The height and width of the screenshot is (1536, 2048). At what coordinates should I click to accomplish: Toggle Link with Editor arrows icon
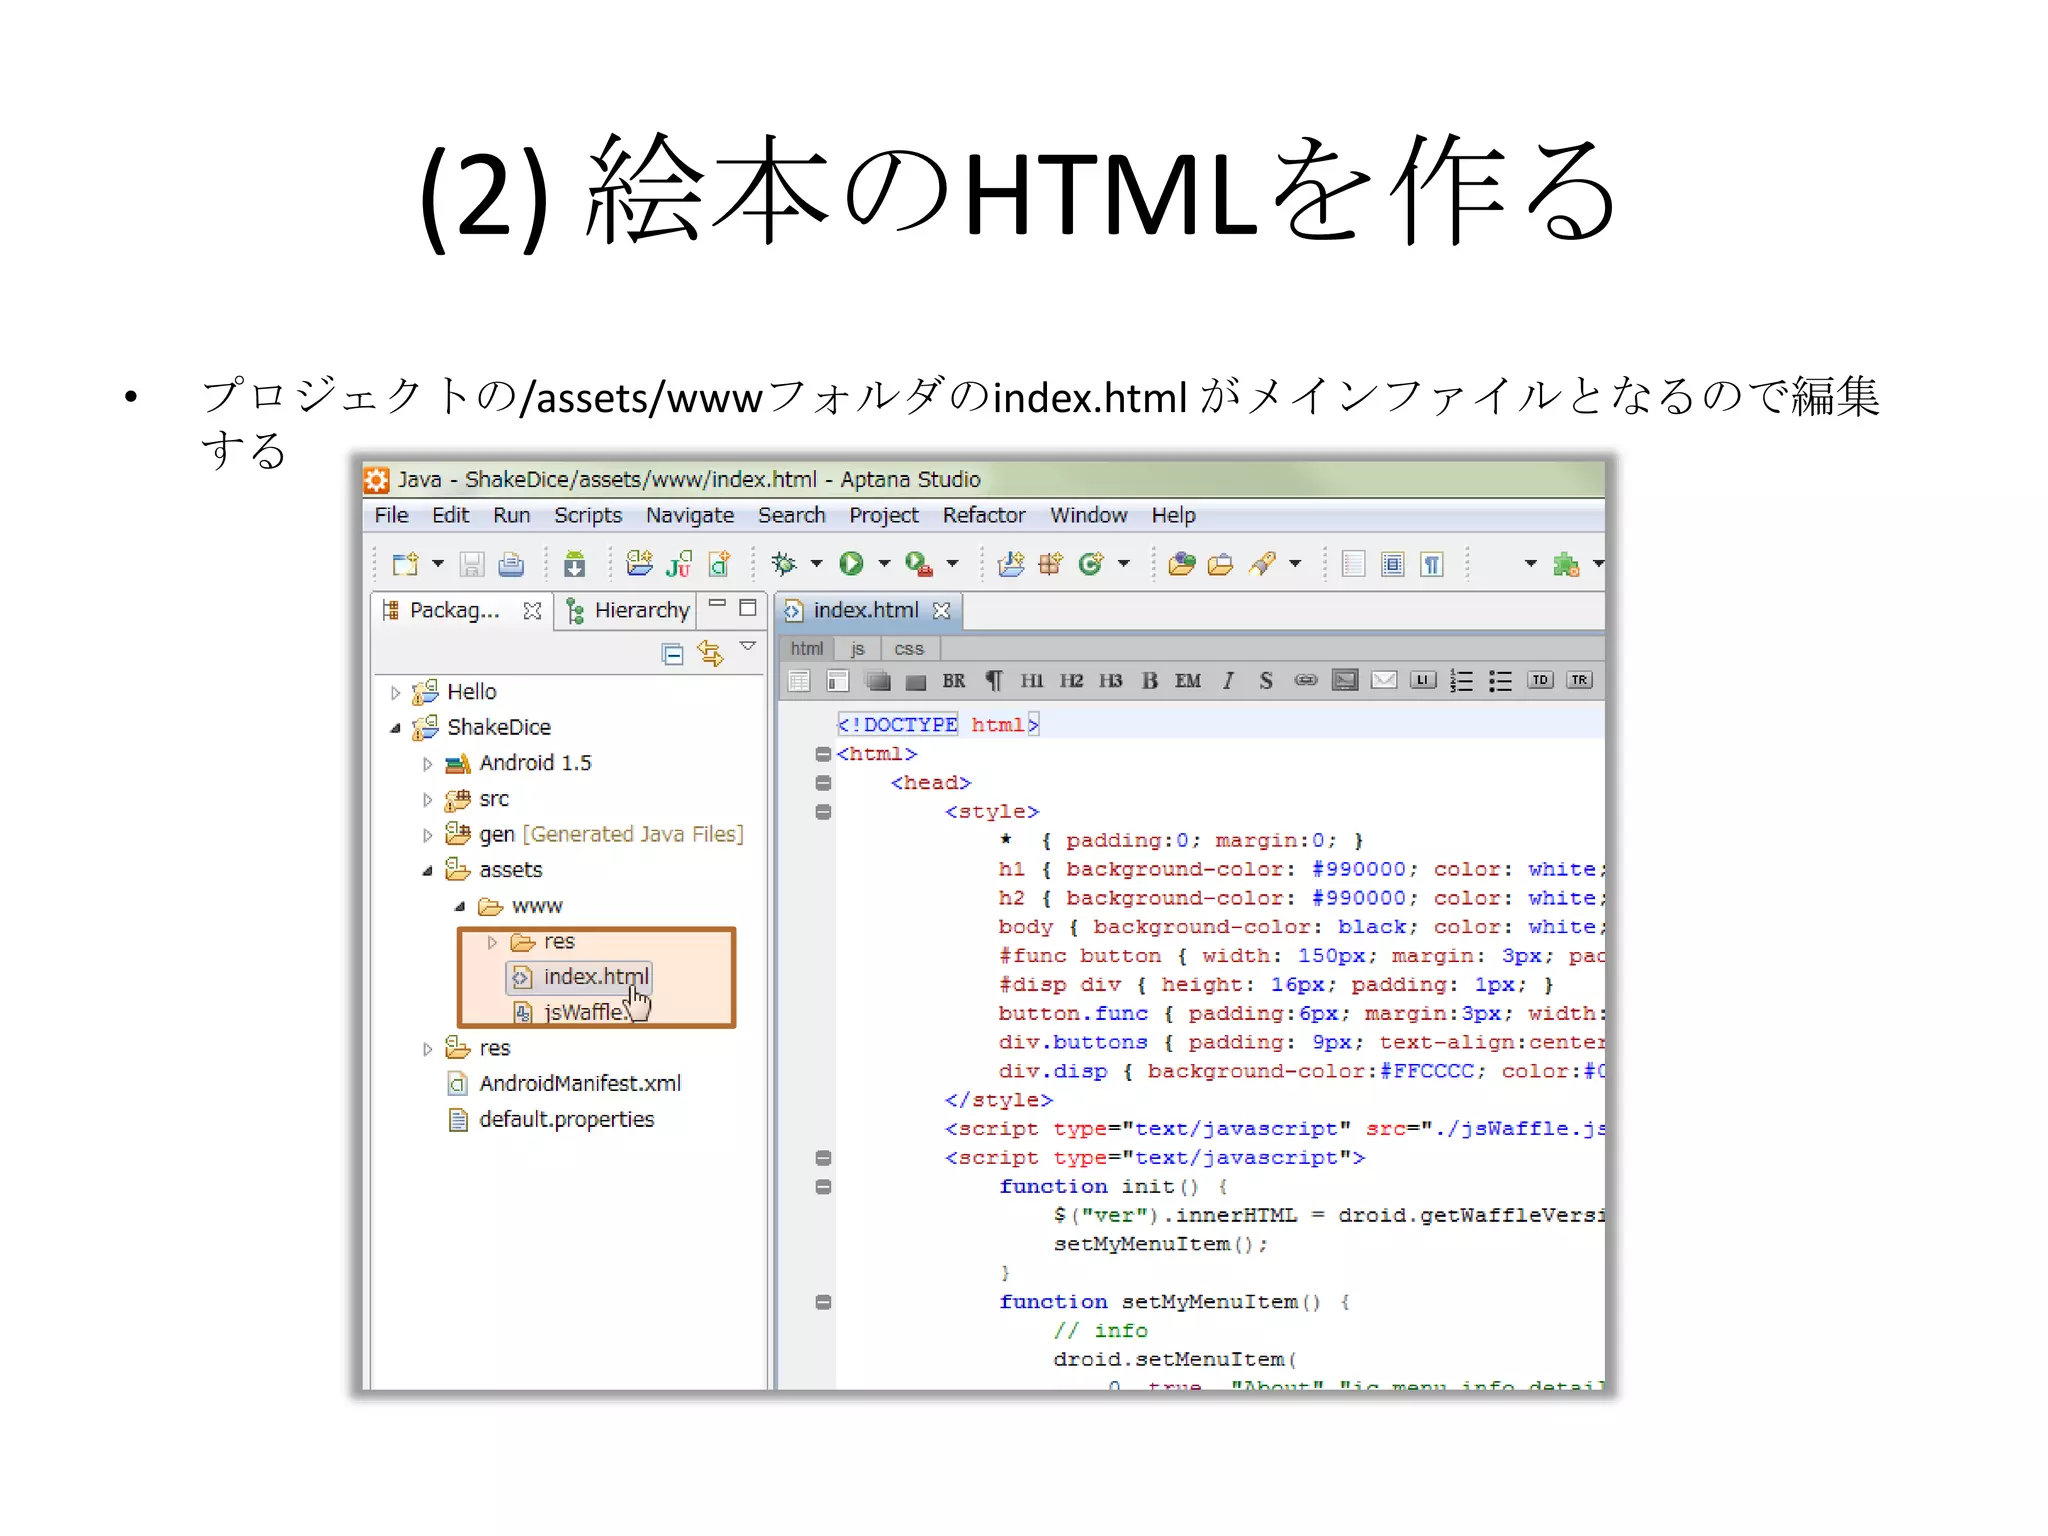coord(710,654)
